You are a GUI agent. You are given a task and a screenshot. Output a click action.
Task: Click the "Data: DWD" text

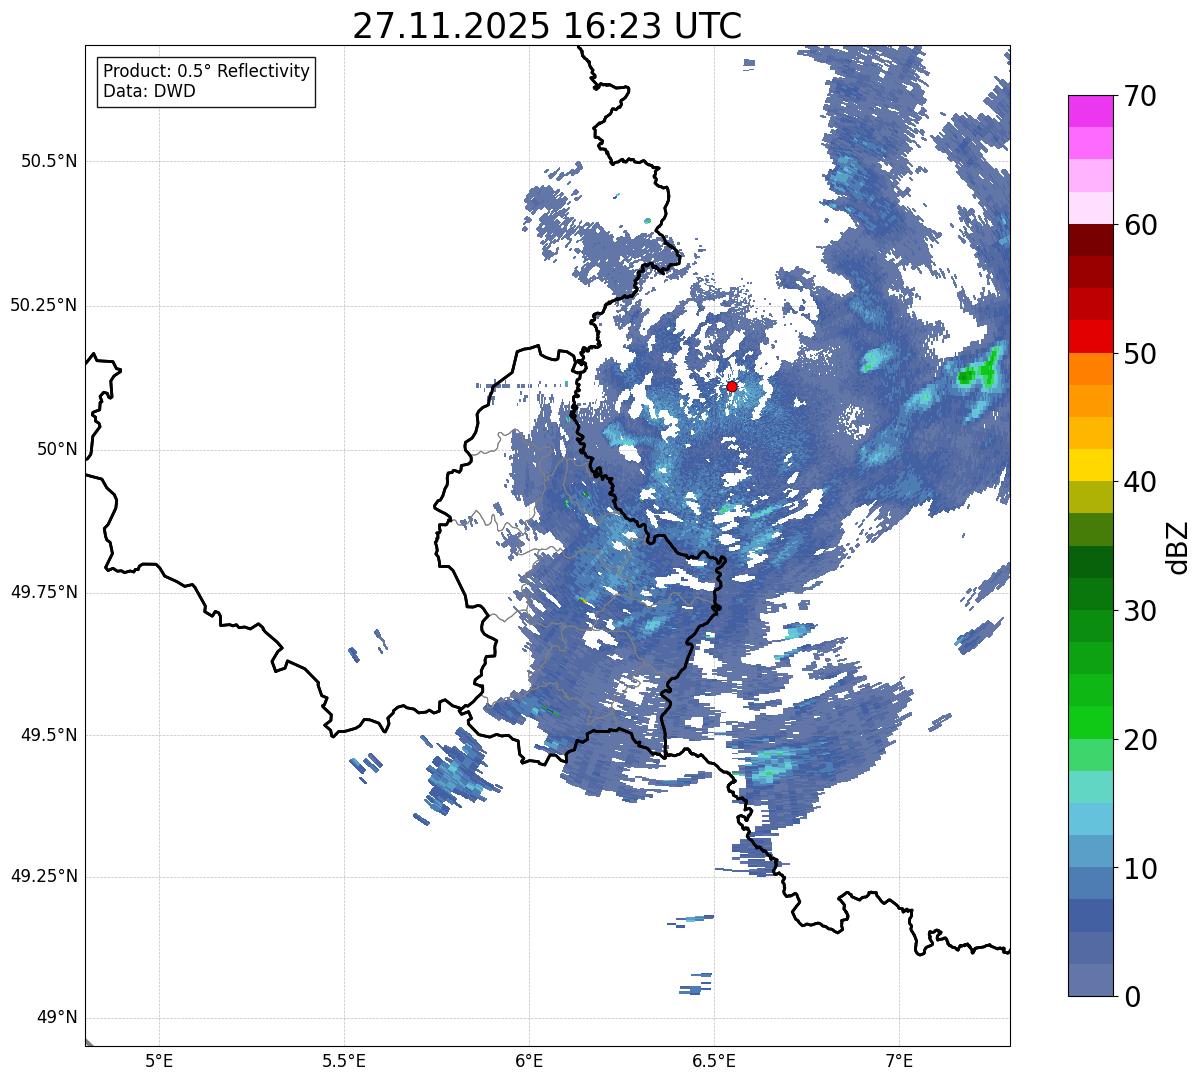(x=149, y=91)
